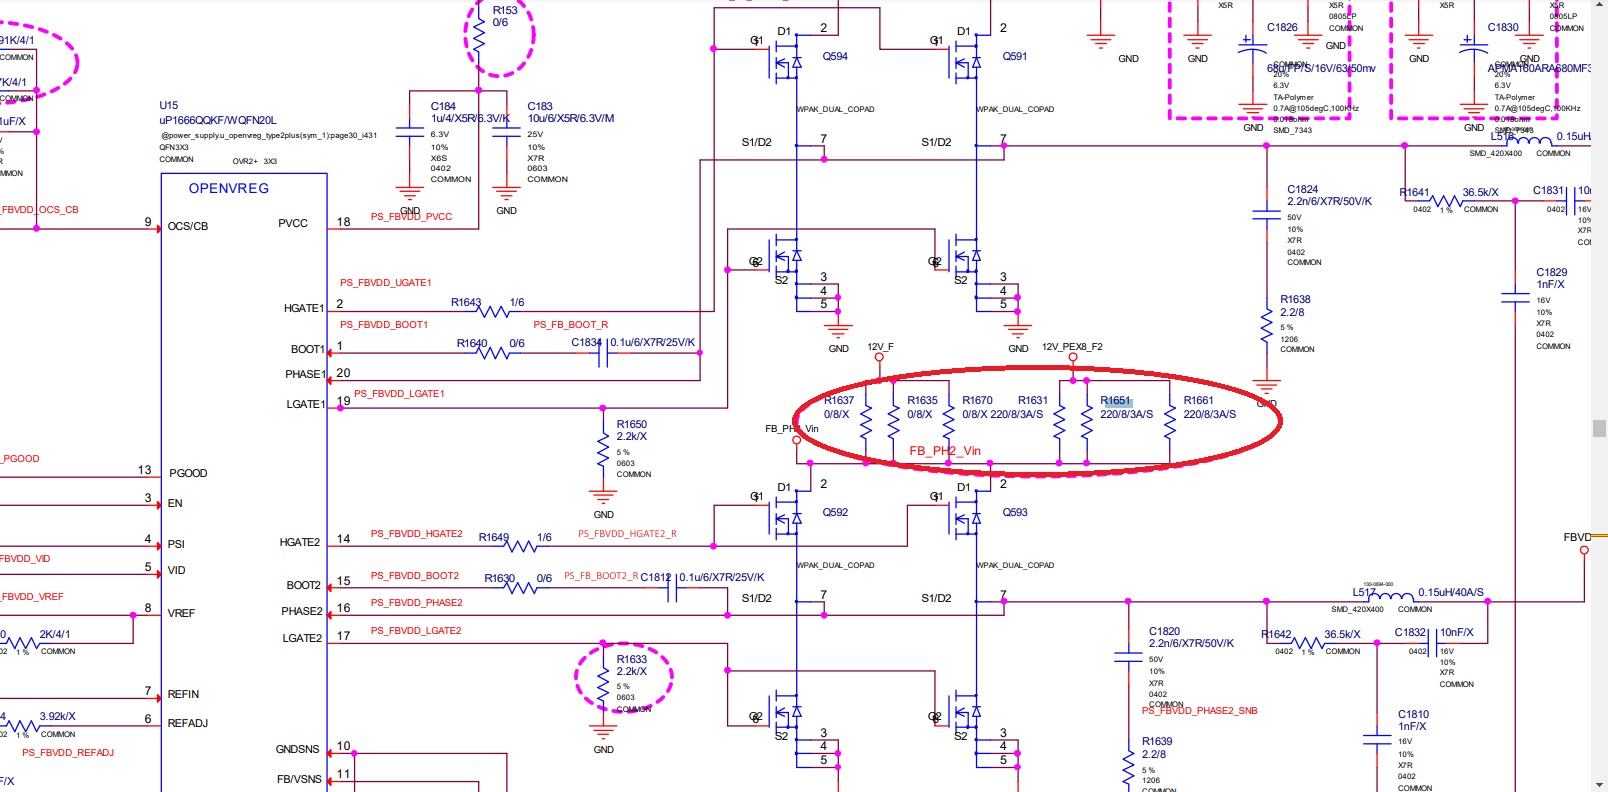
Task: Click the R1633 resistor label
Action: (x=632, y=659)
